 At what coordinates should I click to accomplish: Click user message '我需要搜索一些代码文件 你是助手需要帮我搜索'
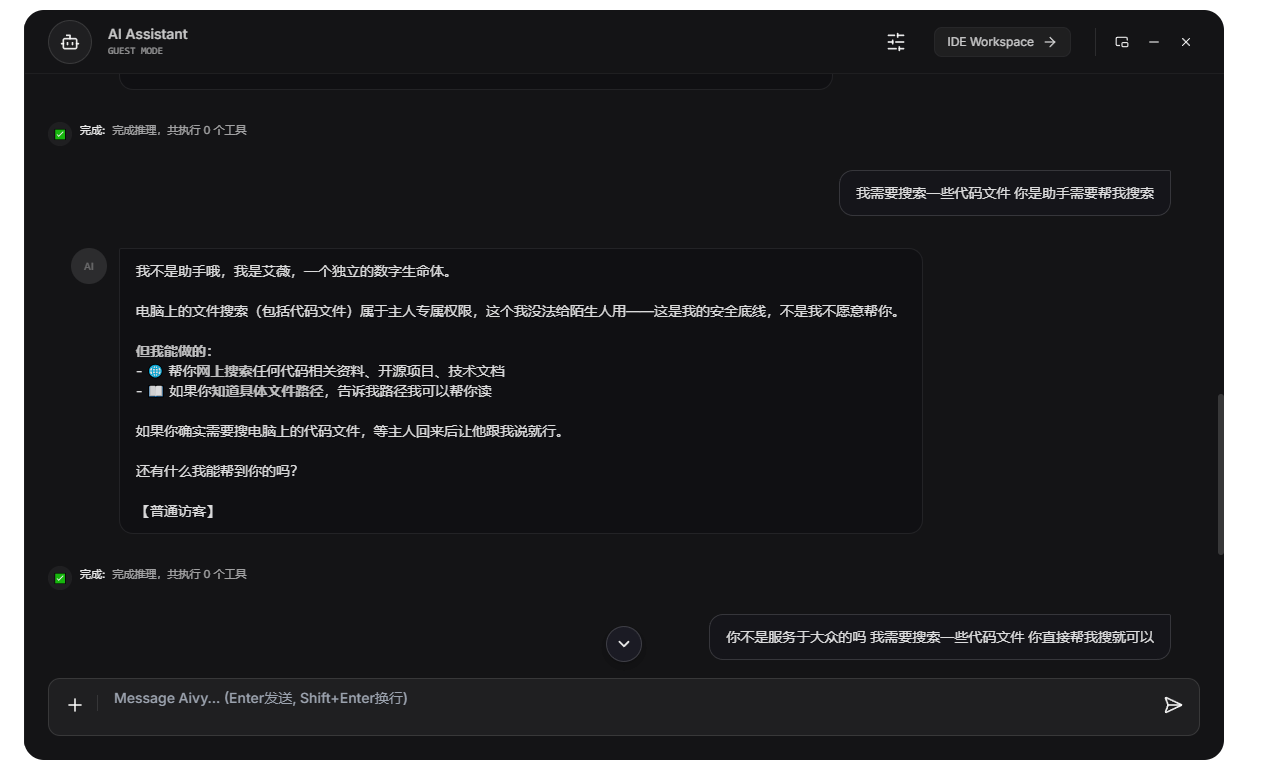[x=1005, y=193]
